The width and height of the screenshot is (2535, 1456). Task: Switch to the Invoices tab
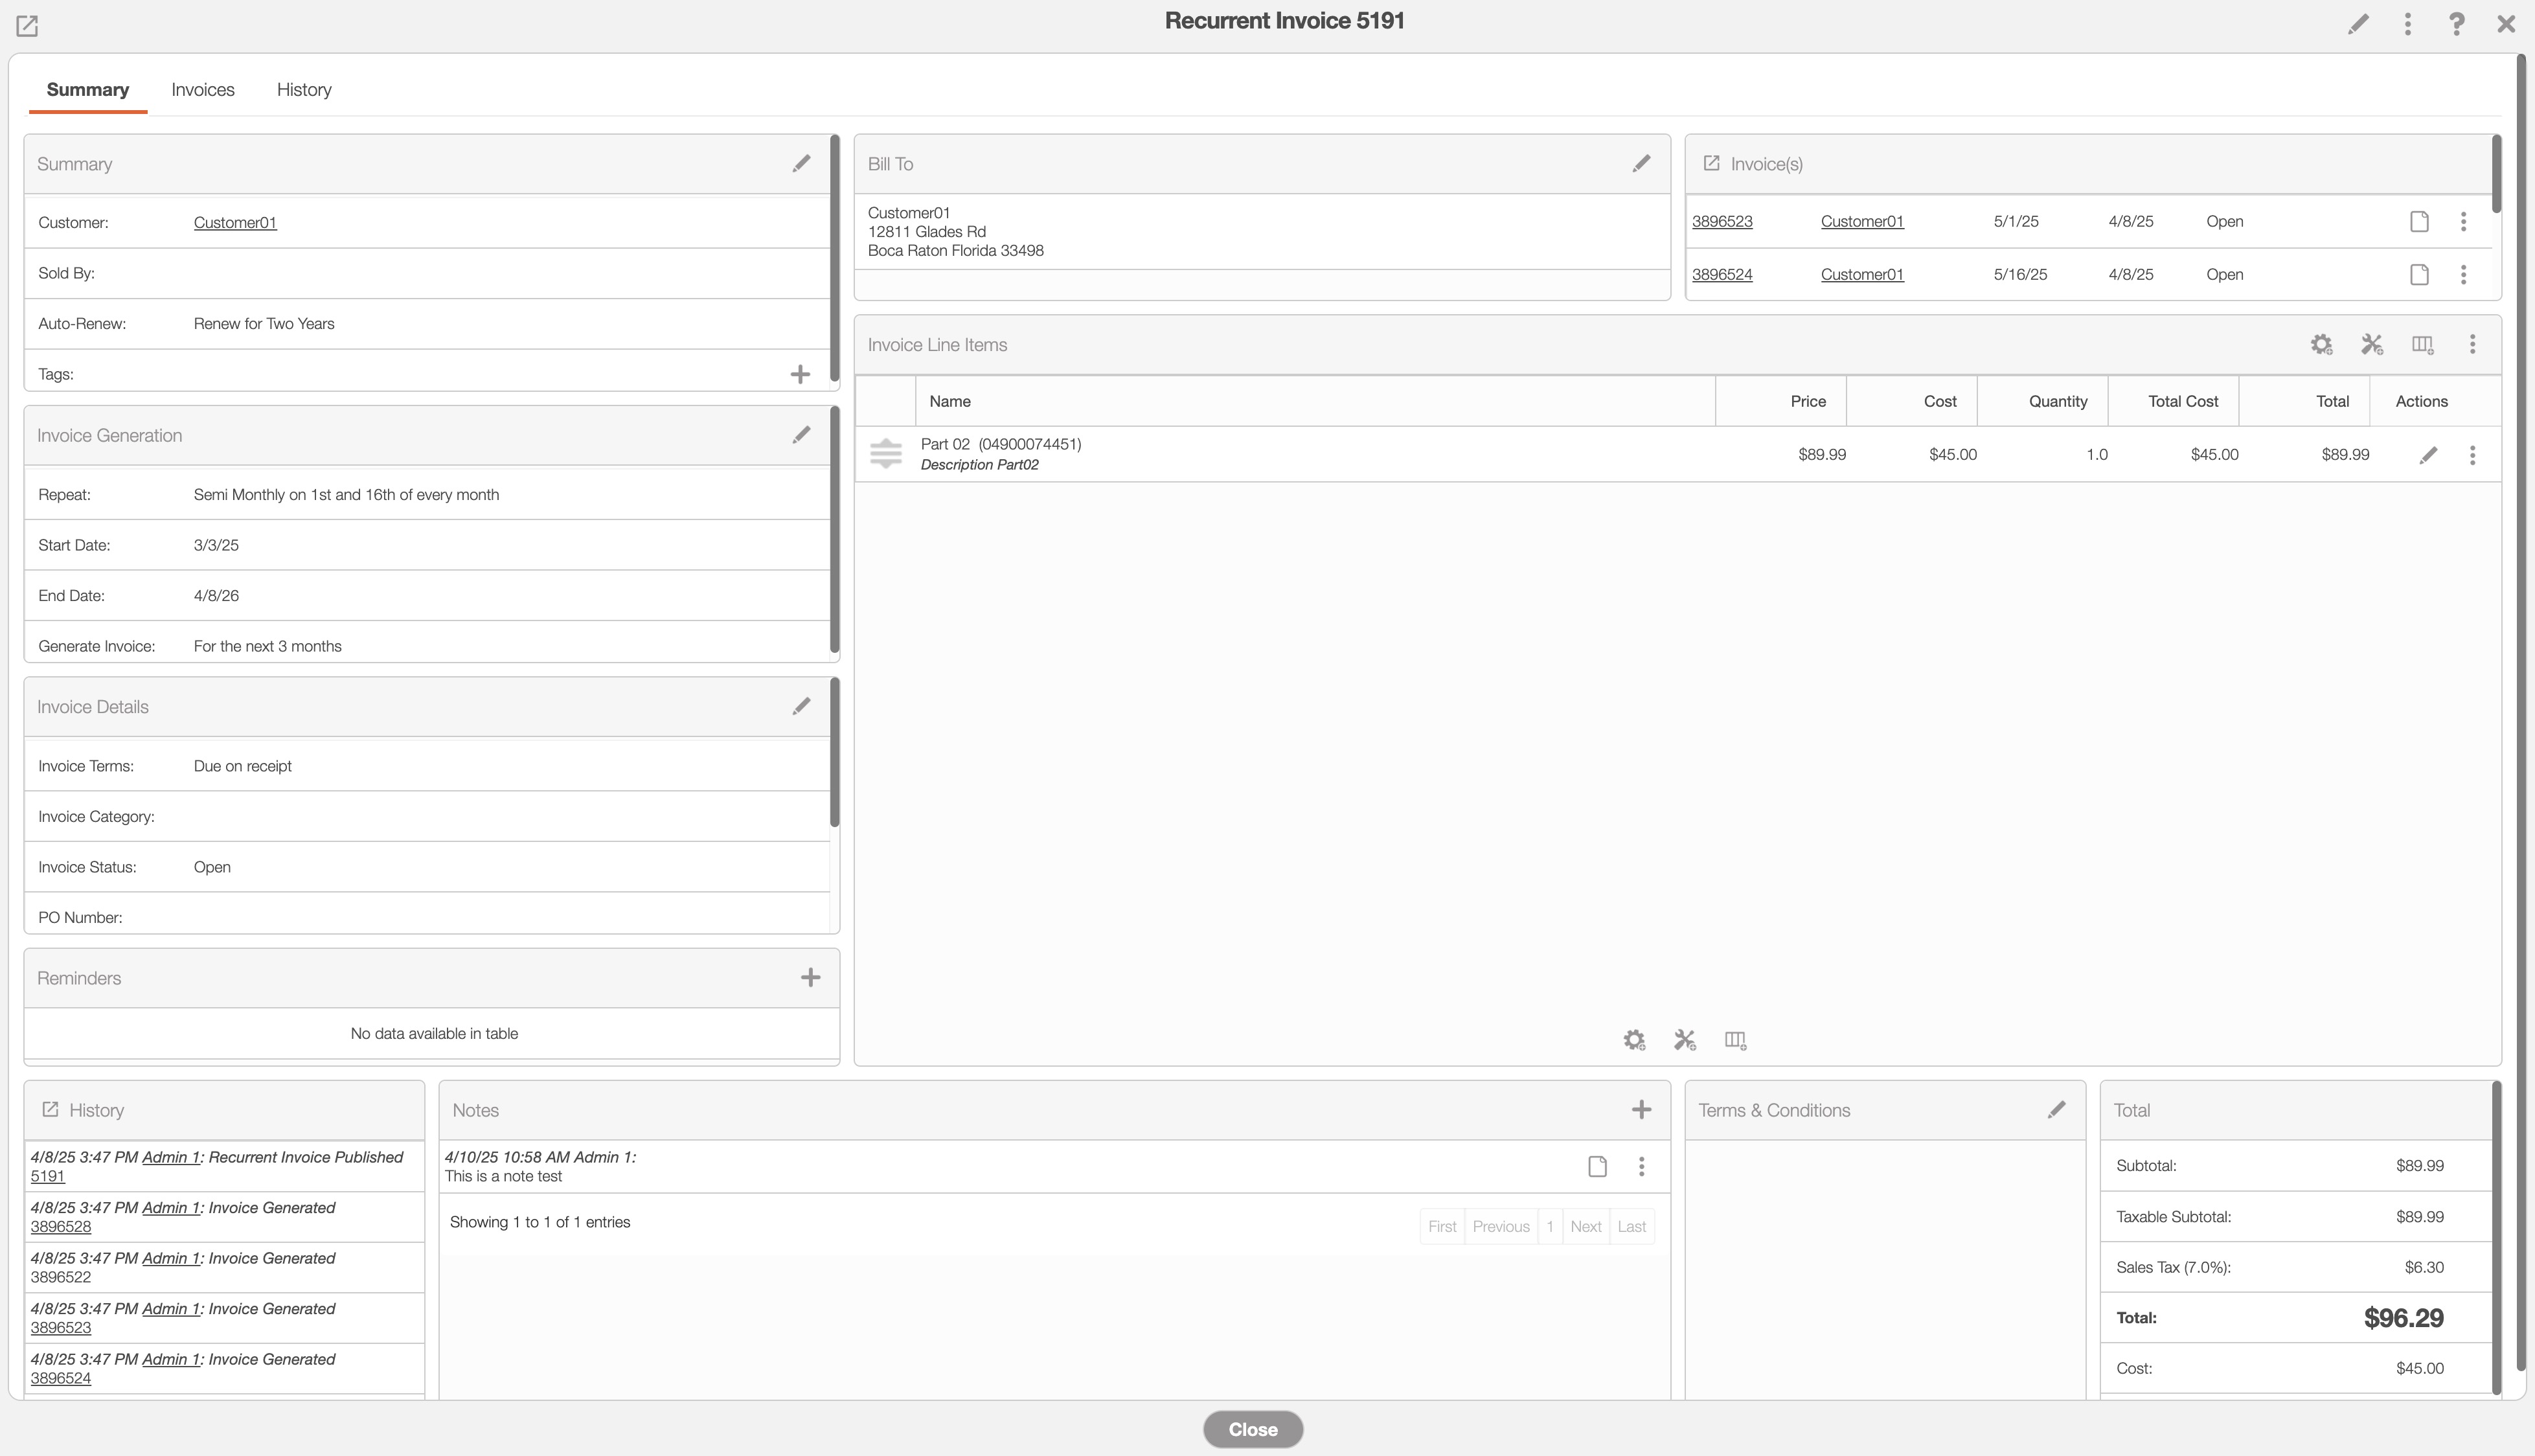[x=203, y=90]
